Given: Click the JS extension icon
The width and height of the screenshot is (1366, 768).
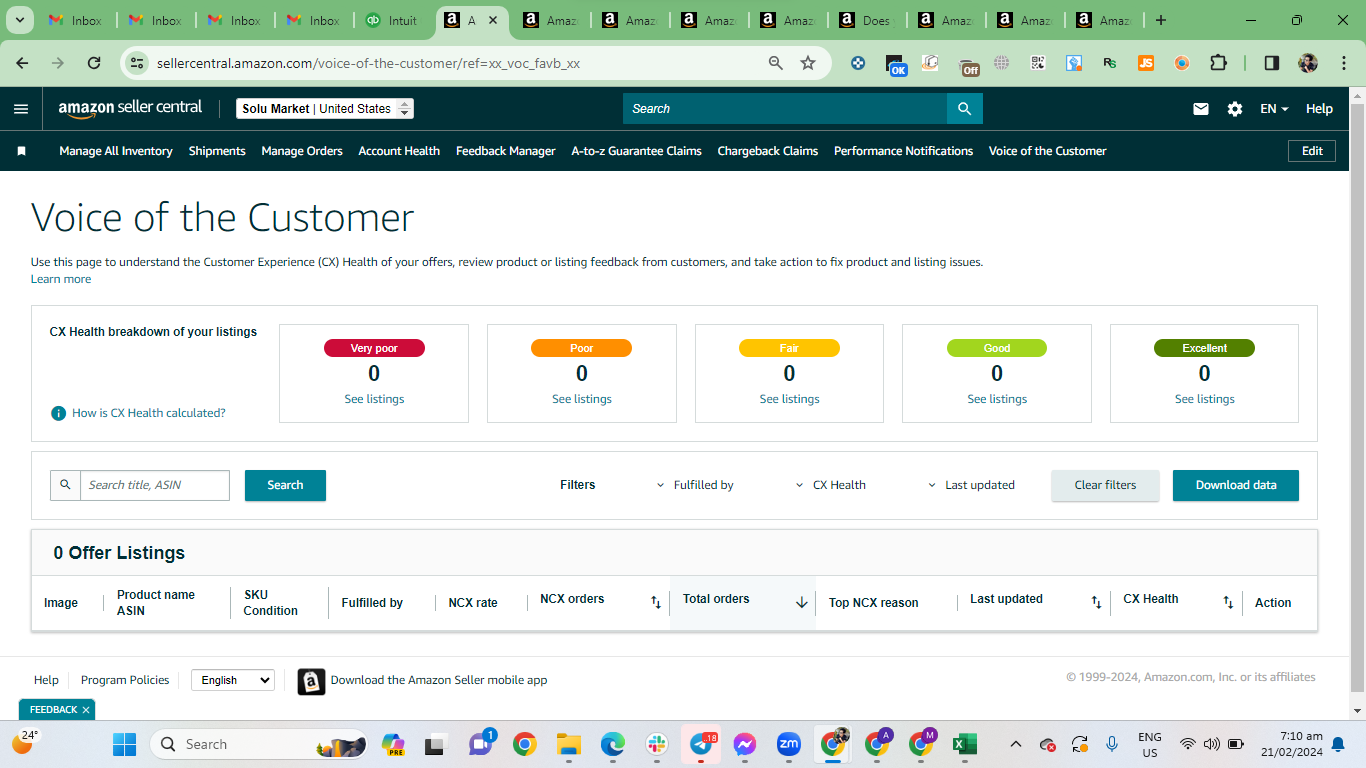Looking at the screenshot, I should 1146,63.
